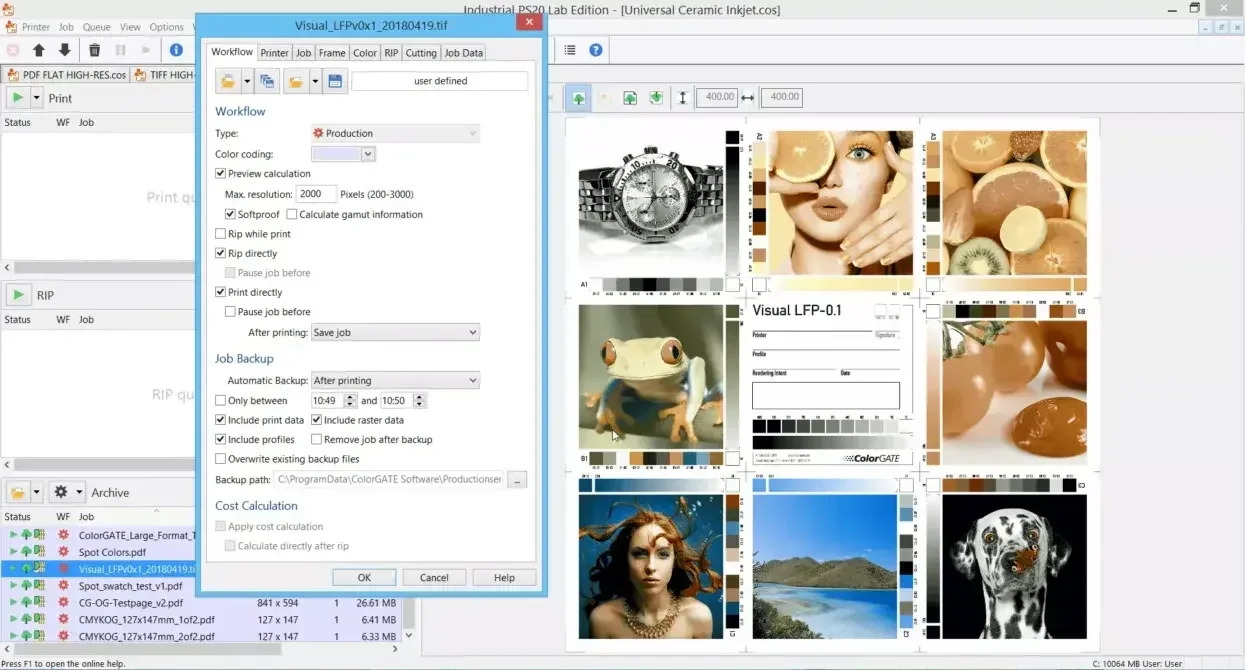1245x670 pixels.
Task: Toggle Overwrite existing backup files checkbox
Action: (x=221, y=459)
